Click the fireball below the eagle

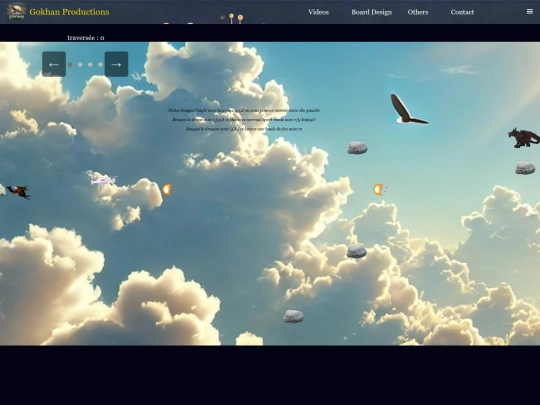[379, 189]
